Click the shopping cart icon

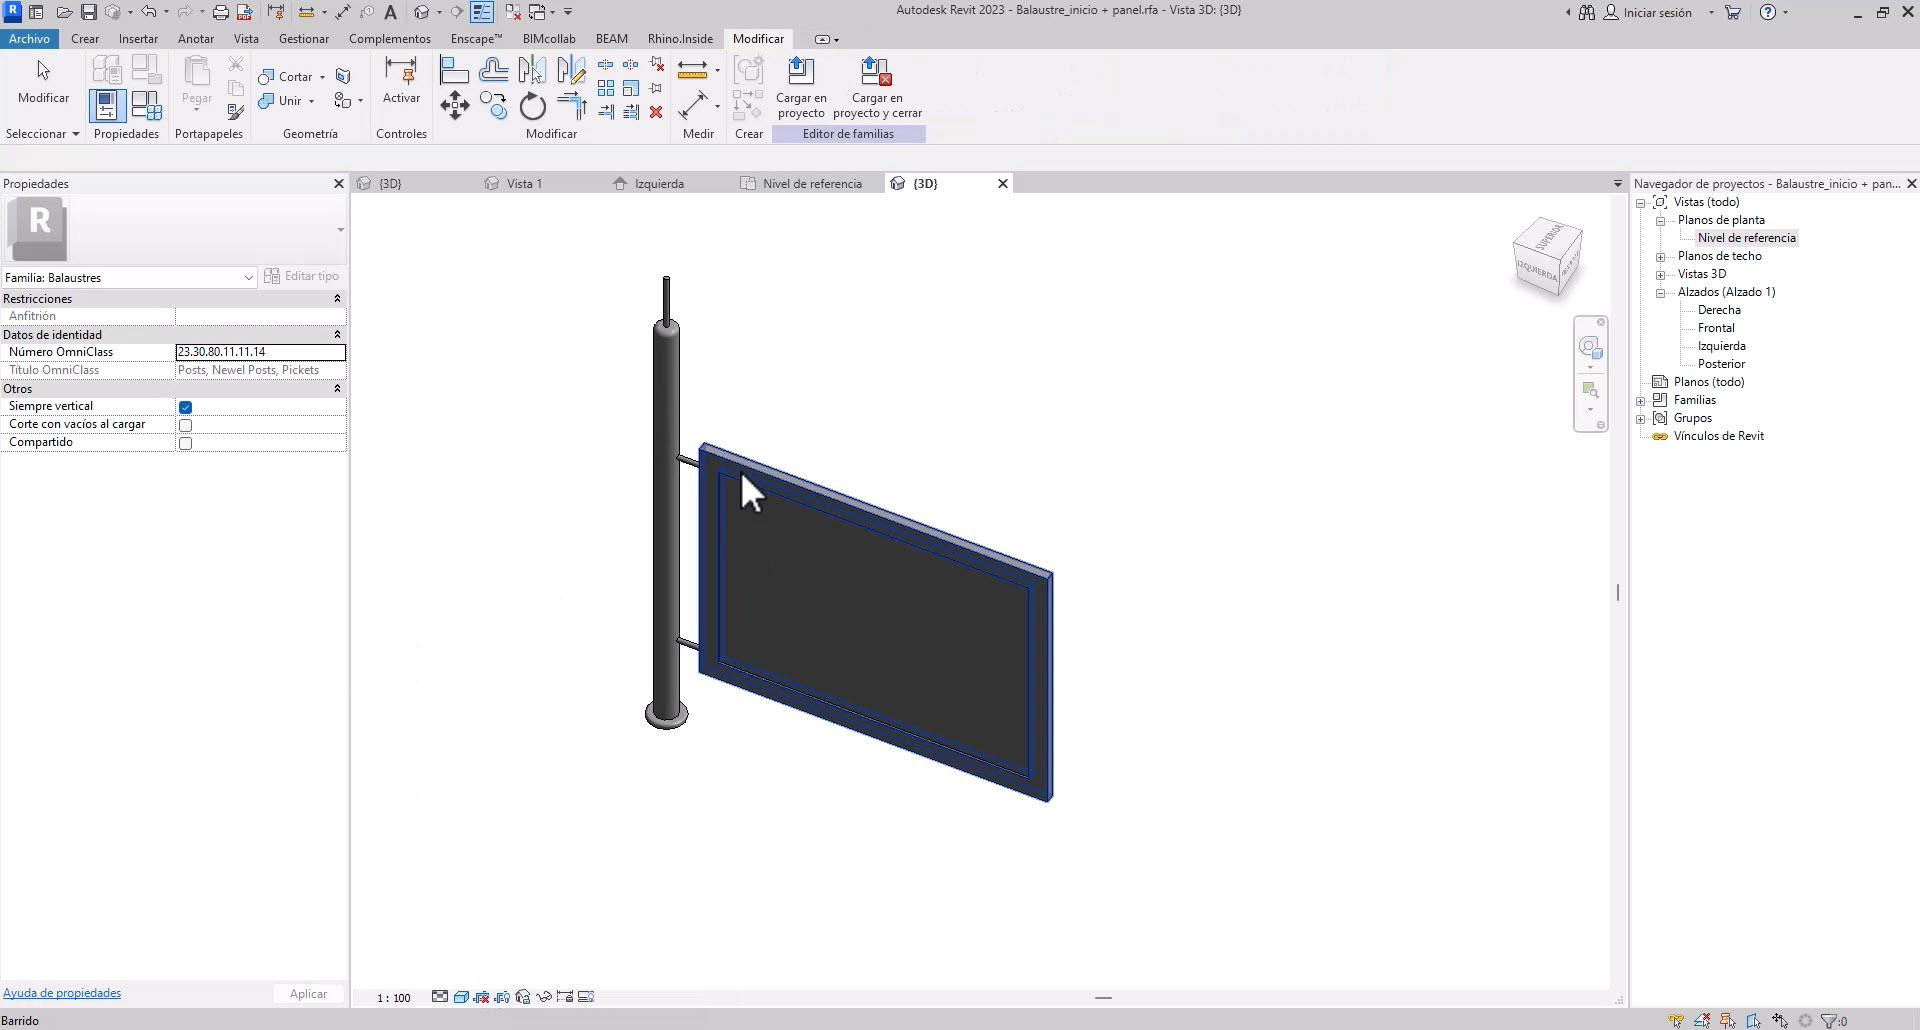click(1733, 12)
